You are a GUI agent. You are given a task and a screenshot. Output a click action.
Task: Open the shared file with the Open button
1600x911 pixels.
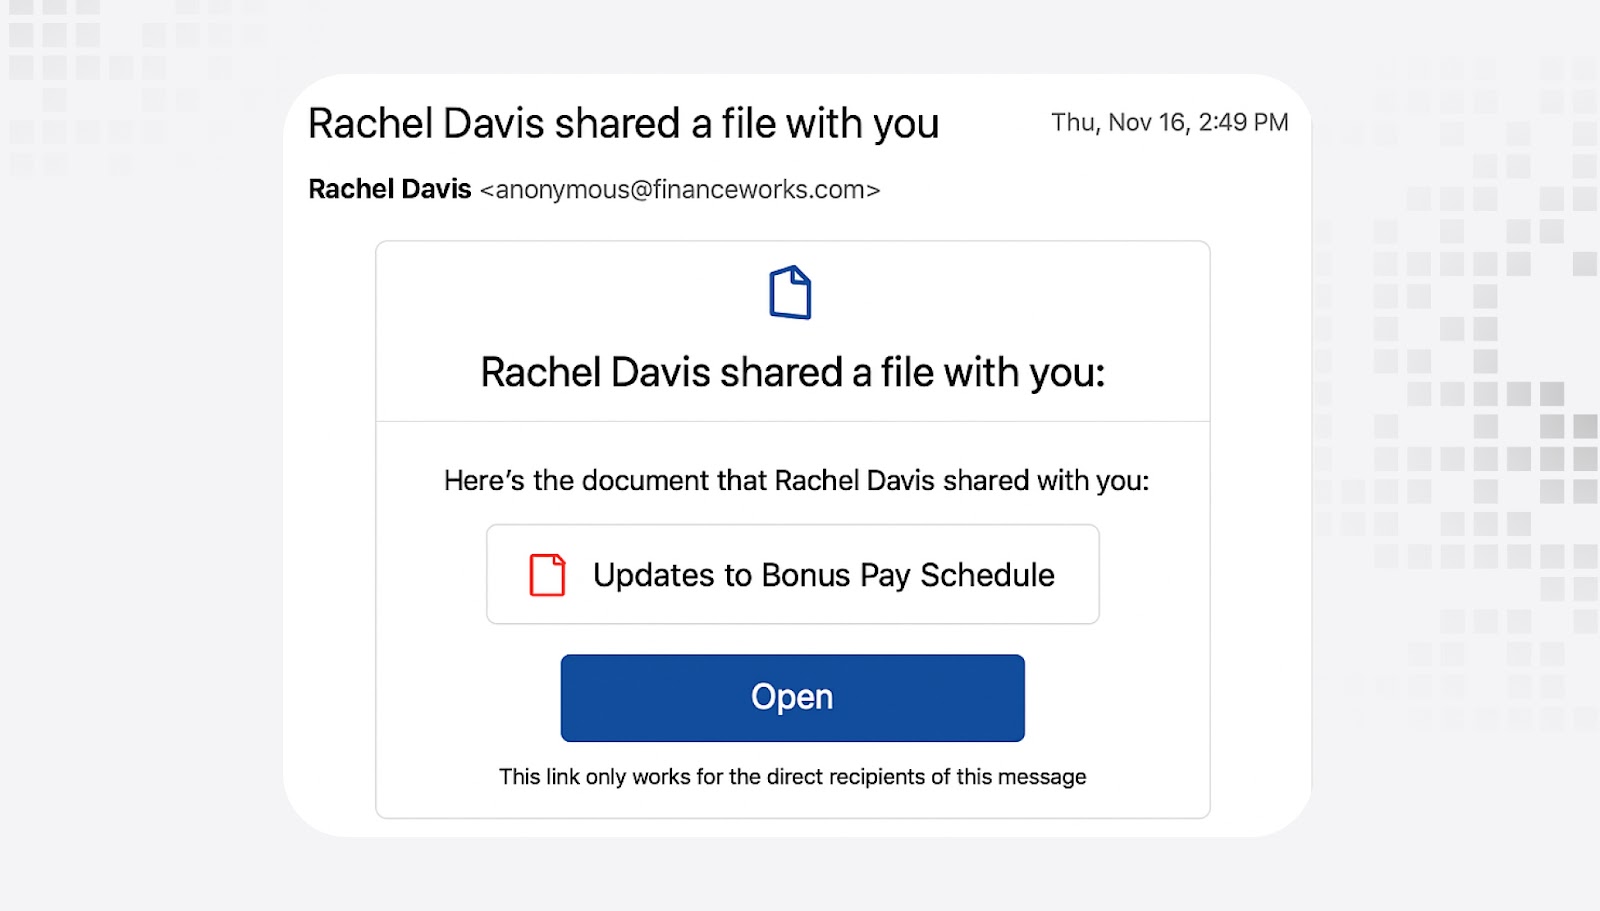[792, 698]
